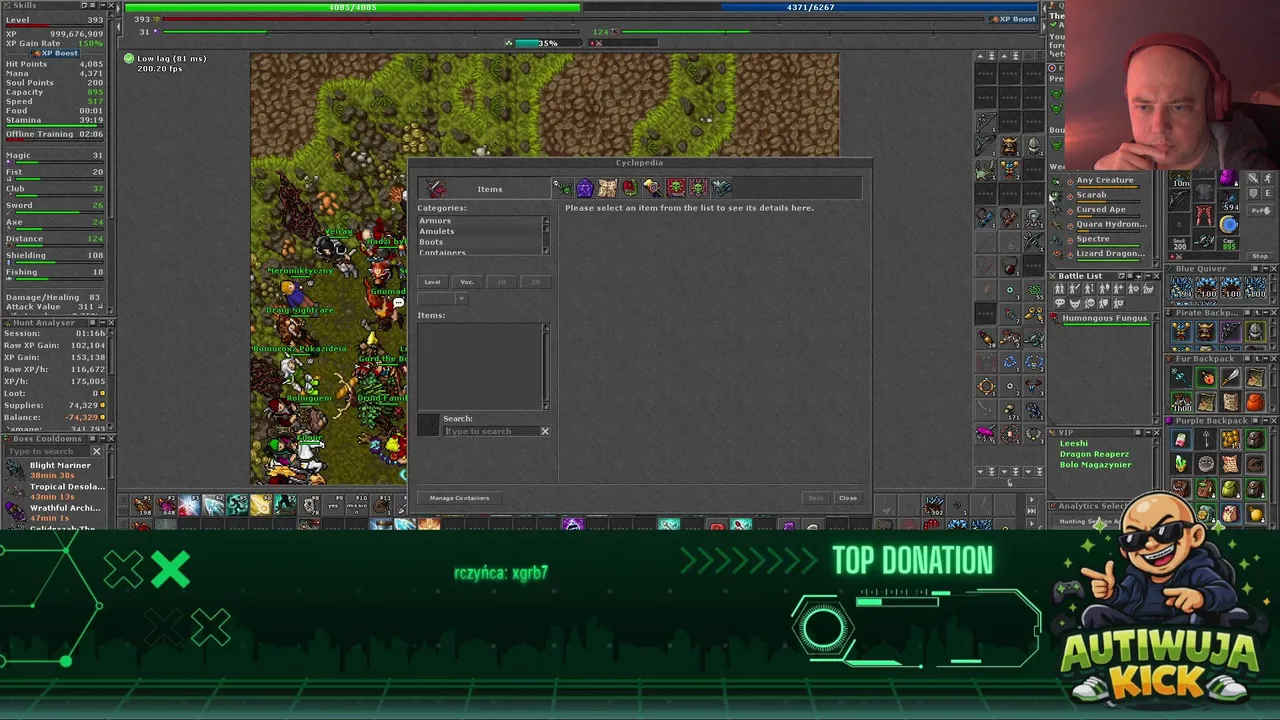Click the action bar previous-page arrow

[123, 499]
